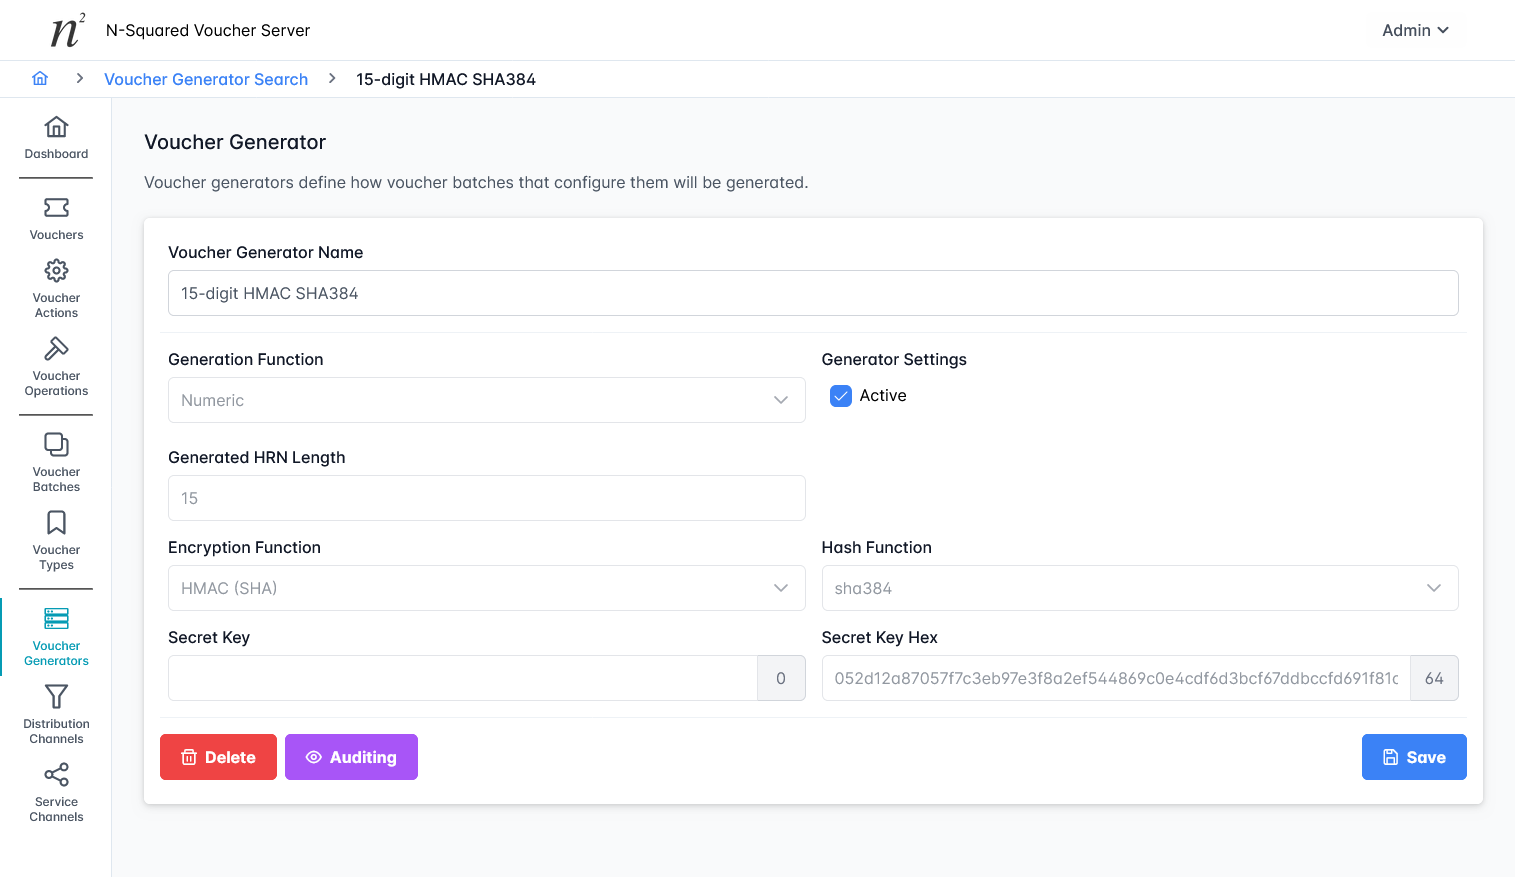Uncheck the Active checkbox

[841, 396]
